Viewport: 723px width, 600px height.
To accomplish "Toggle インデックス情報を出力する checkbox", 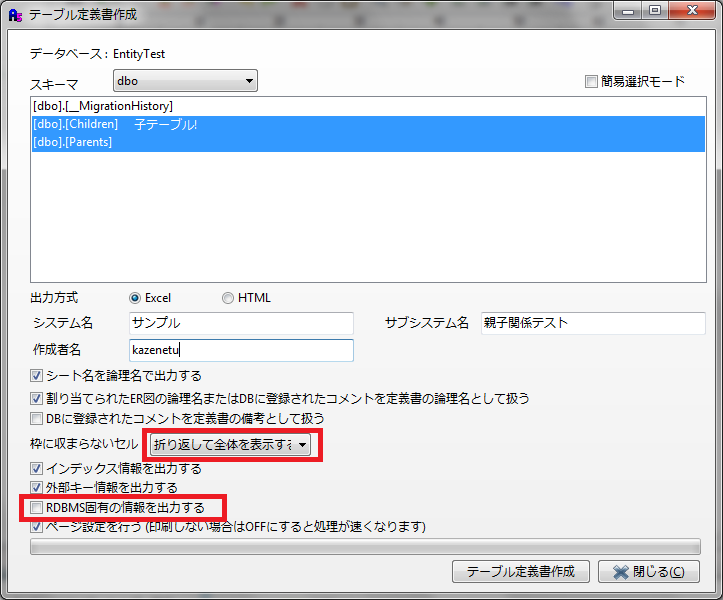I will (x=36, y=469).
